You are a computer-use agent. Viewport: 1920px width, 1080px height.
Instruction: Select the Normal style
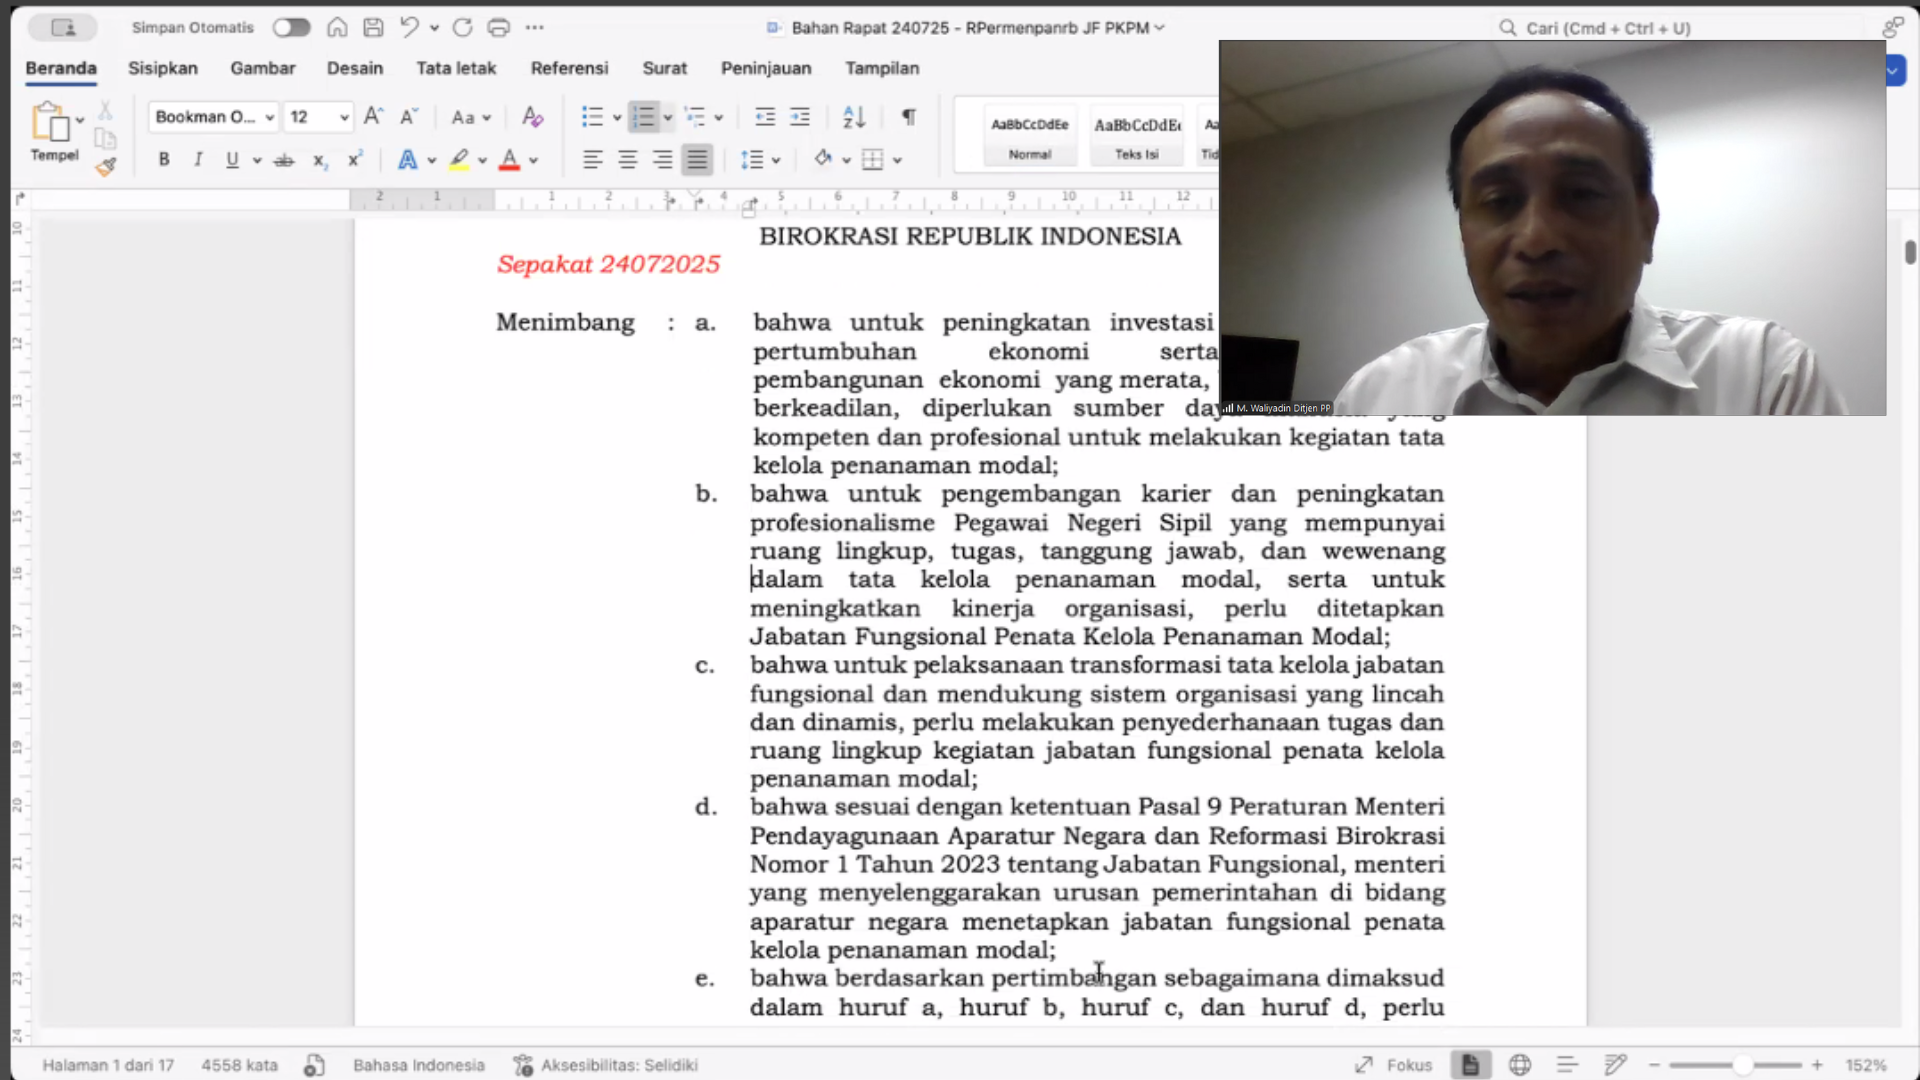(x=1030, y=137)
